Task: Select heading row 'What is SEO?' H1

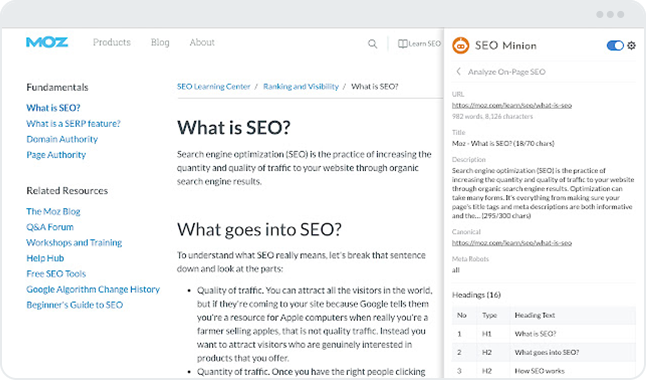Action: 544,334
